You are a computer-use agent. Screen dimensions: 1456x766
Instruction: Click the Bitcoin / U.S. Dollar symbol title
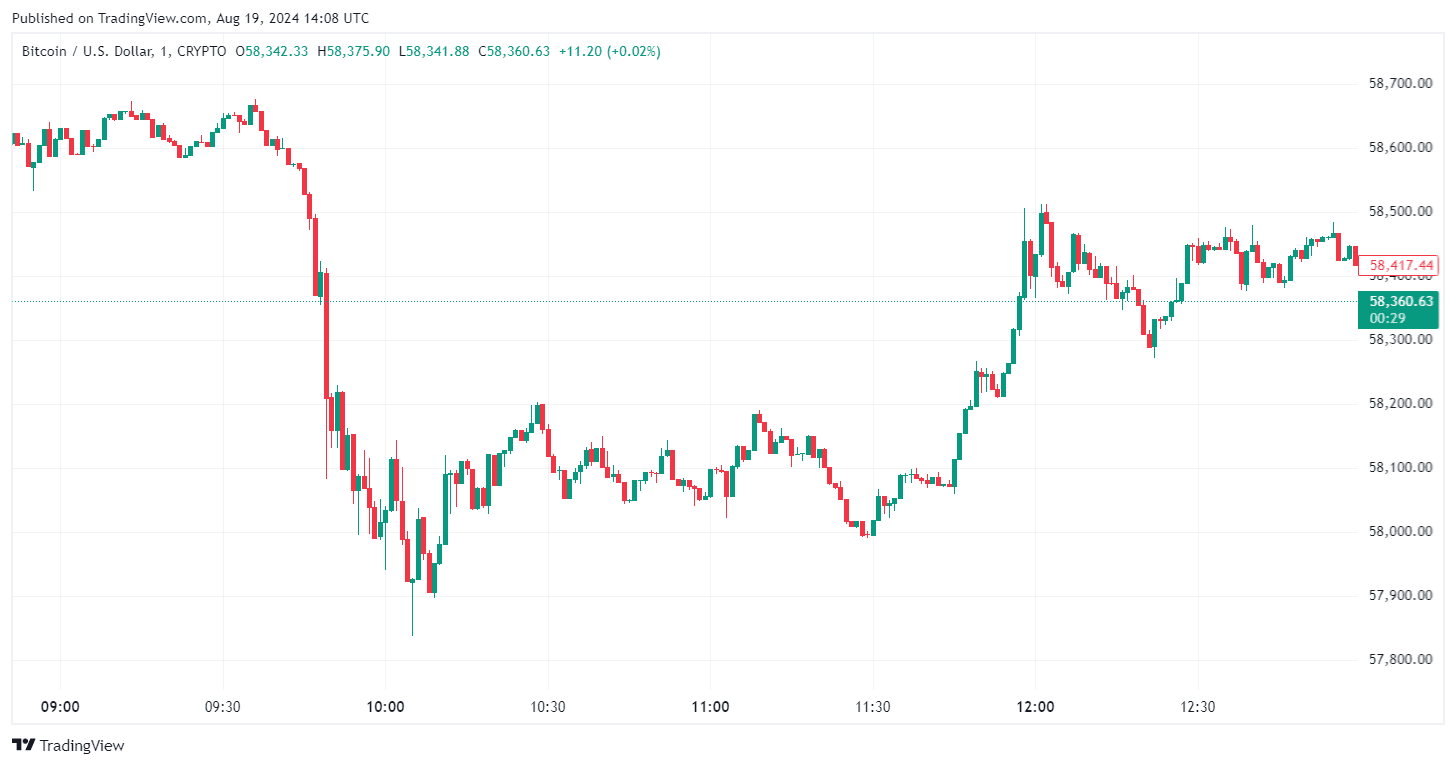(124, 51)
